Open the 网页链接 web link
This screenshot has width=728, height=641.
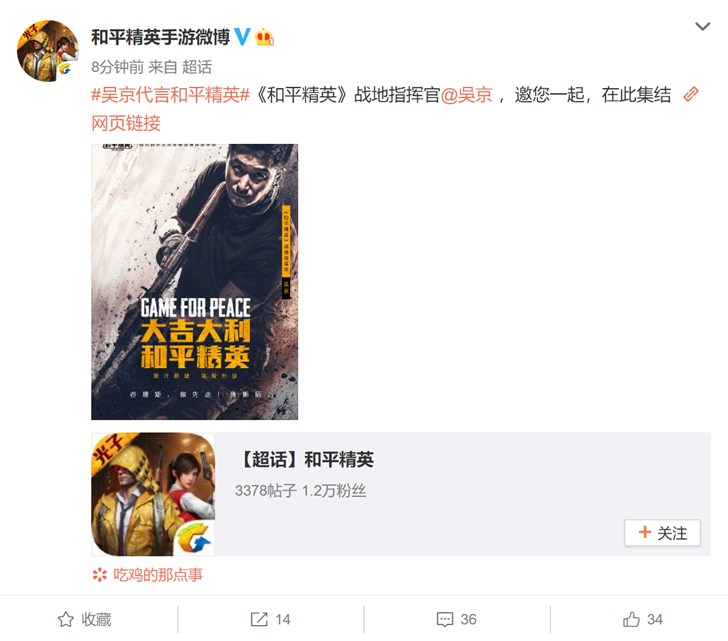click(x=126, y=123)
